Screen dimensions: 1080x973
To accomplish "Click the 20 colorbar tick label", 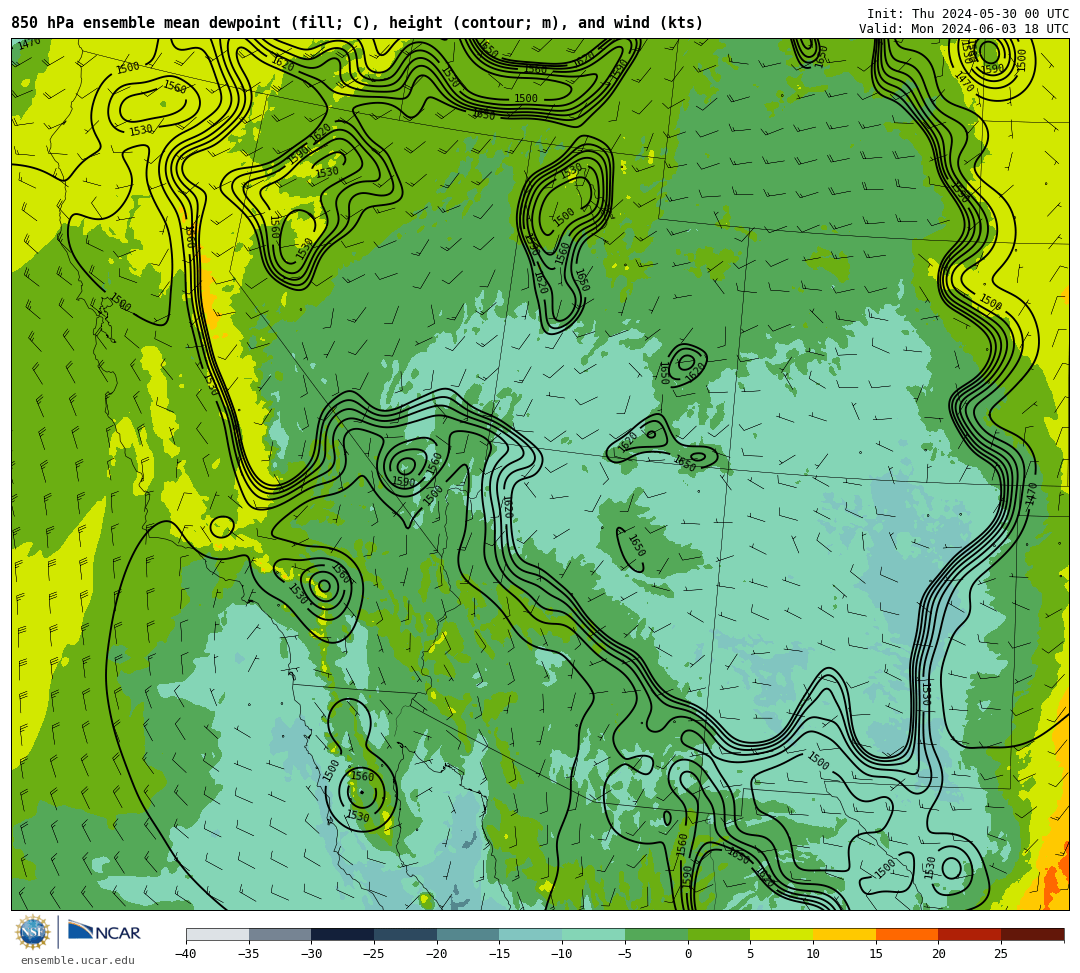I will [x=939, y=954].
